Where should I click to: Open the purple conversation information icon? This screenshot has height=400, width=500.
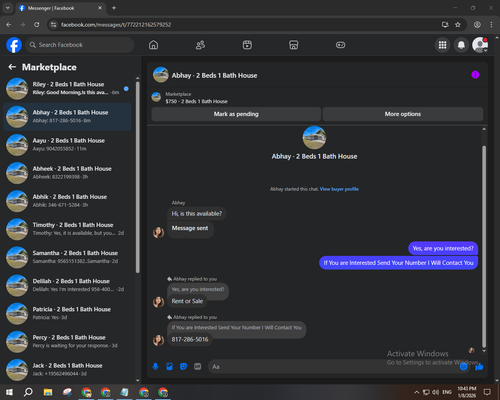pos(475,75)
